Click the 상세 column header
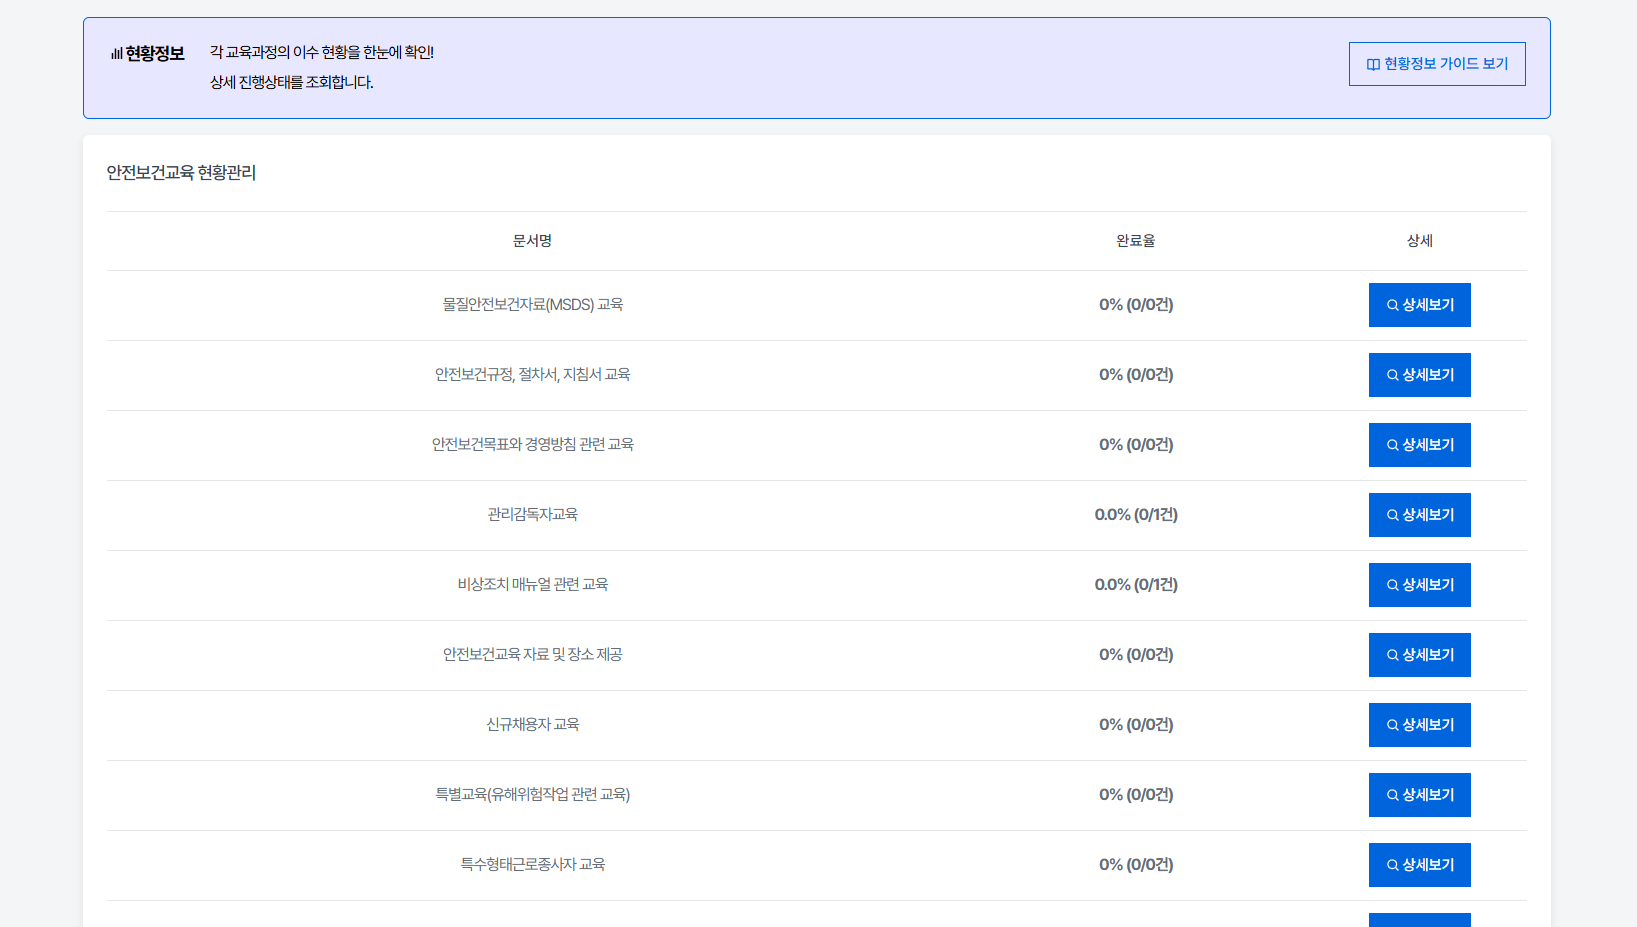The width and height of the screenshot is (1637, 927). coord(1419,241)
